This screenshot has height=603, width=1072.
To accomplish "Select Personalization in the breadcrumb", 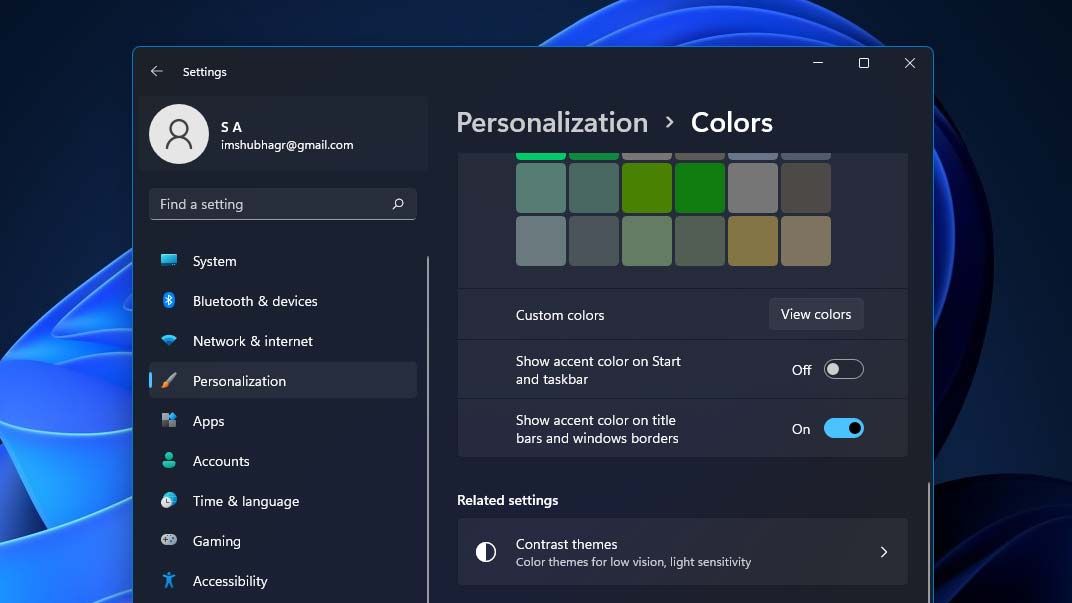I will pos(551,122).
